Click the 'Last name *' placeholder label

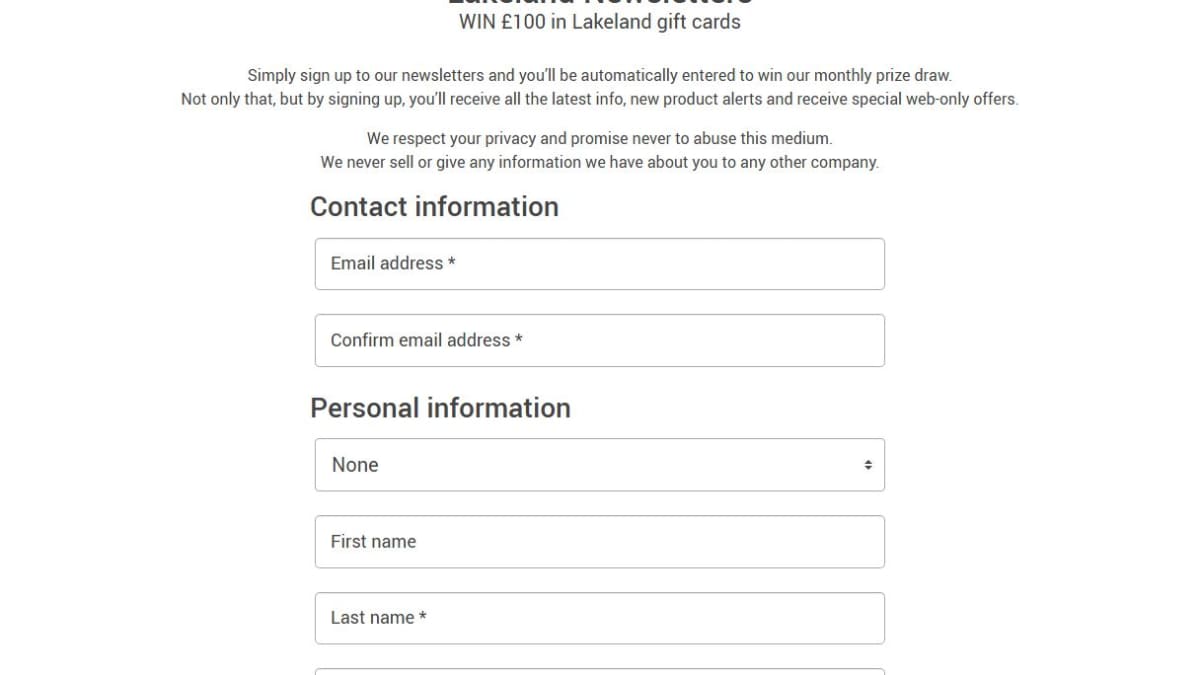379,618
